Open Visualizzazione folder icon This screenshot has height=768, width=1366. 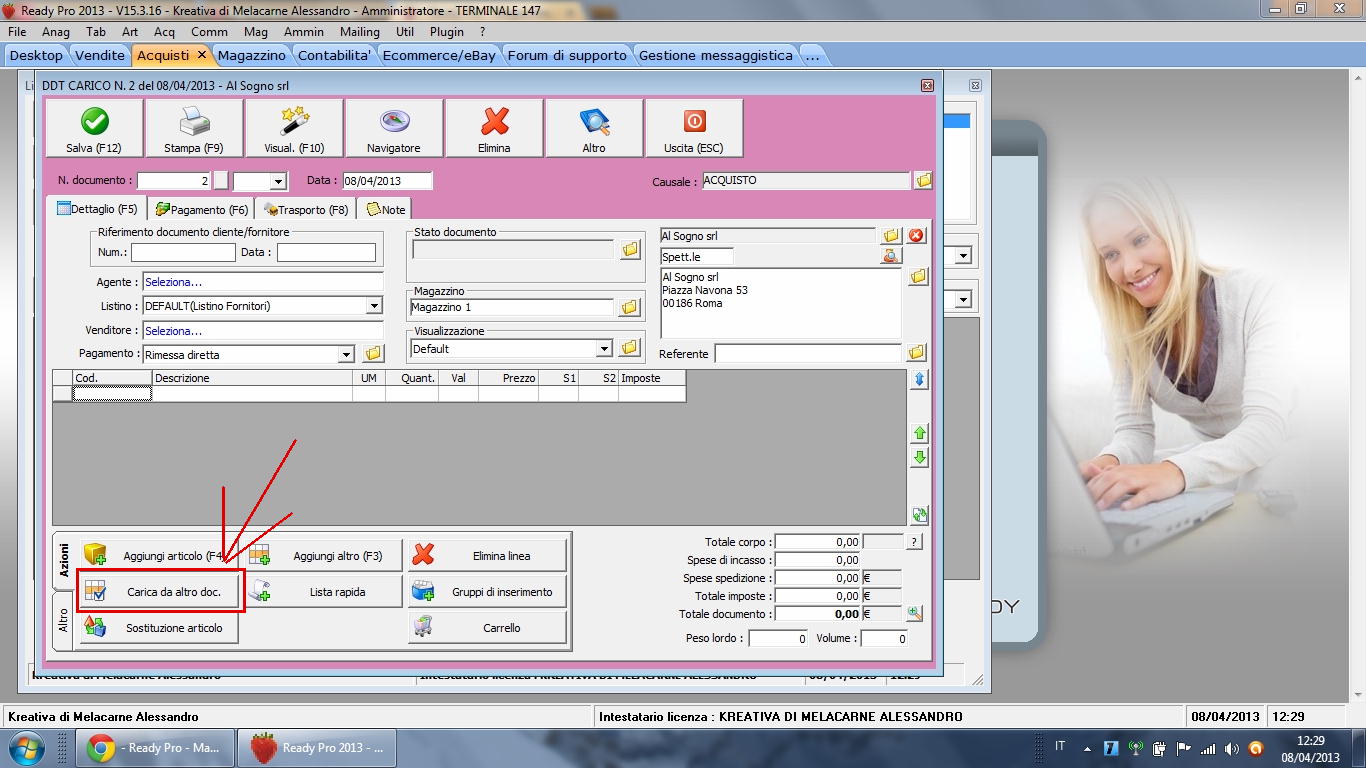click(x=630, y=348)
